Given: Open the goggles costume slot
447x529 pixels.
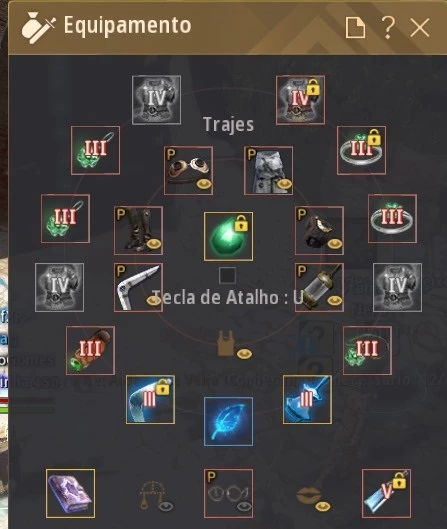Looking at the screenshot, I should click(188, 170).
